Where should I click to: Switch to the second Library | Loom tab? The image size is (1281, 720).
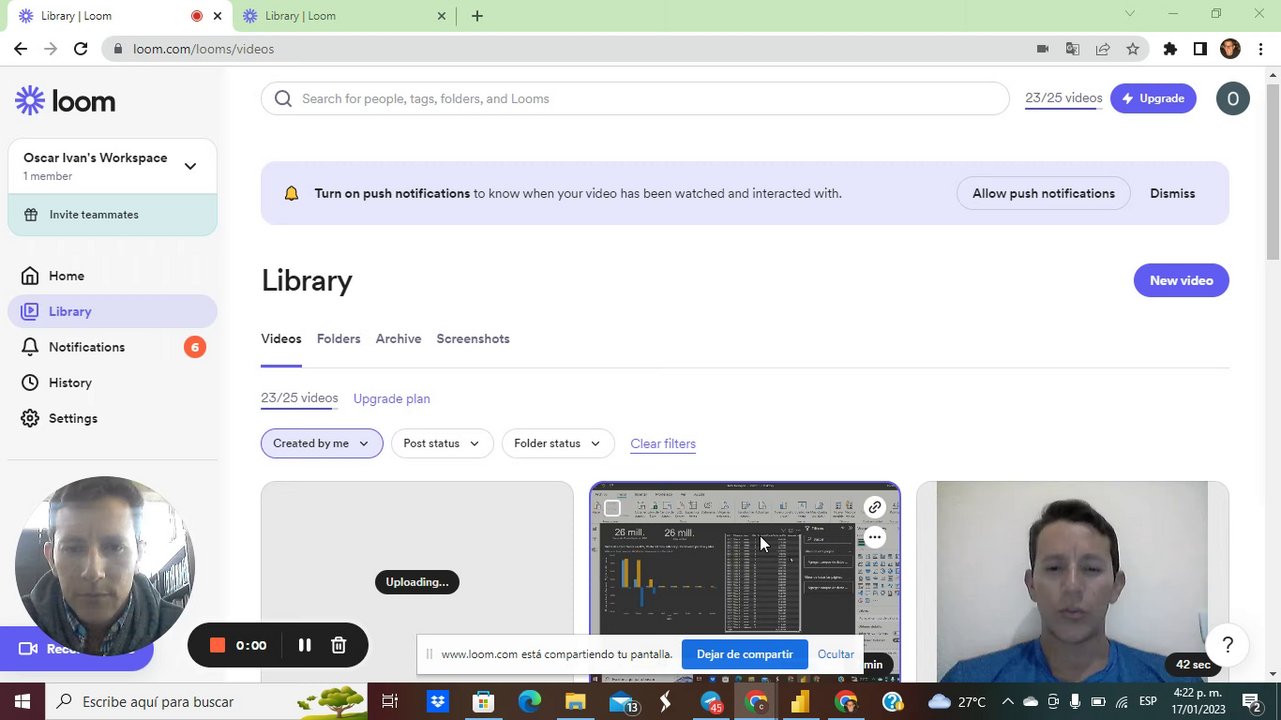345,16
